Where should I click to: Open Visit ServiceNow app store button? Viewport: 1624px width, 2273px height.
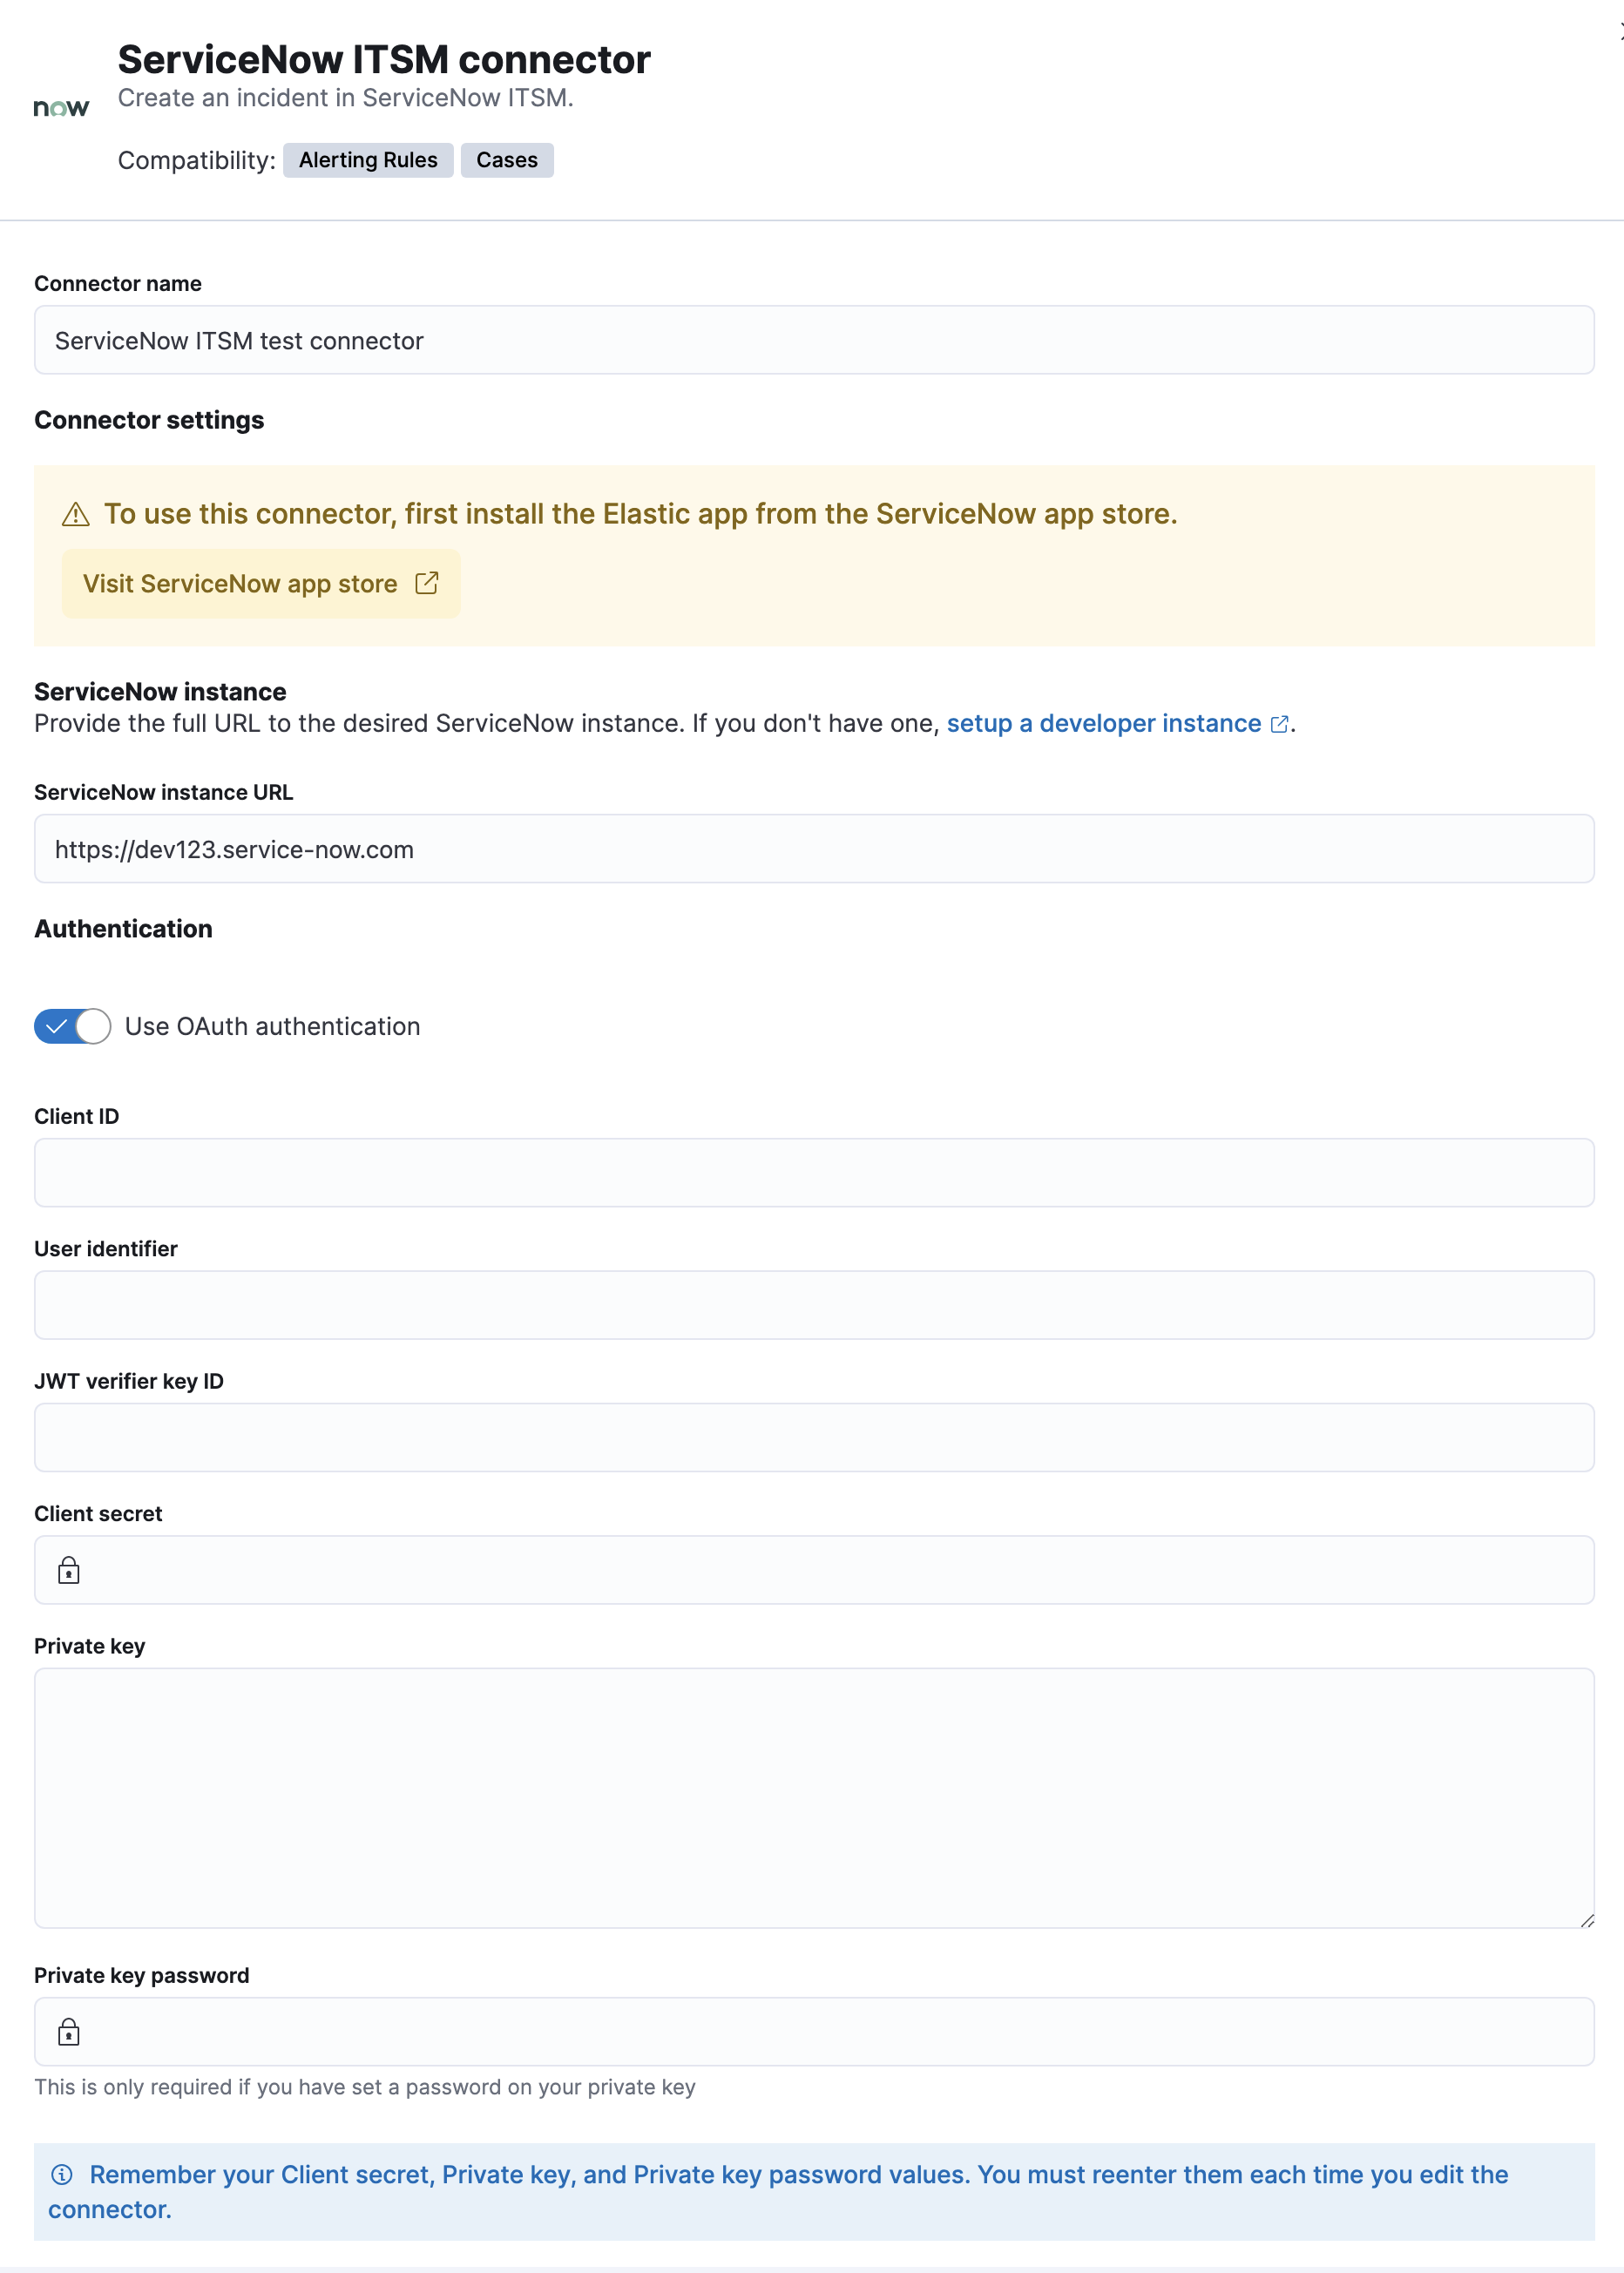pos(260,584)
